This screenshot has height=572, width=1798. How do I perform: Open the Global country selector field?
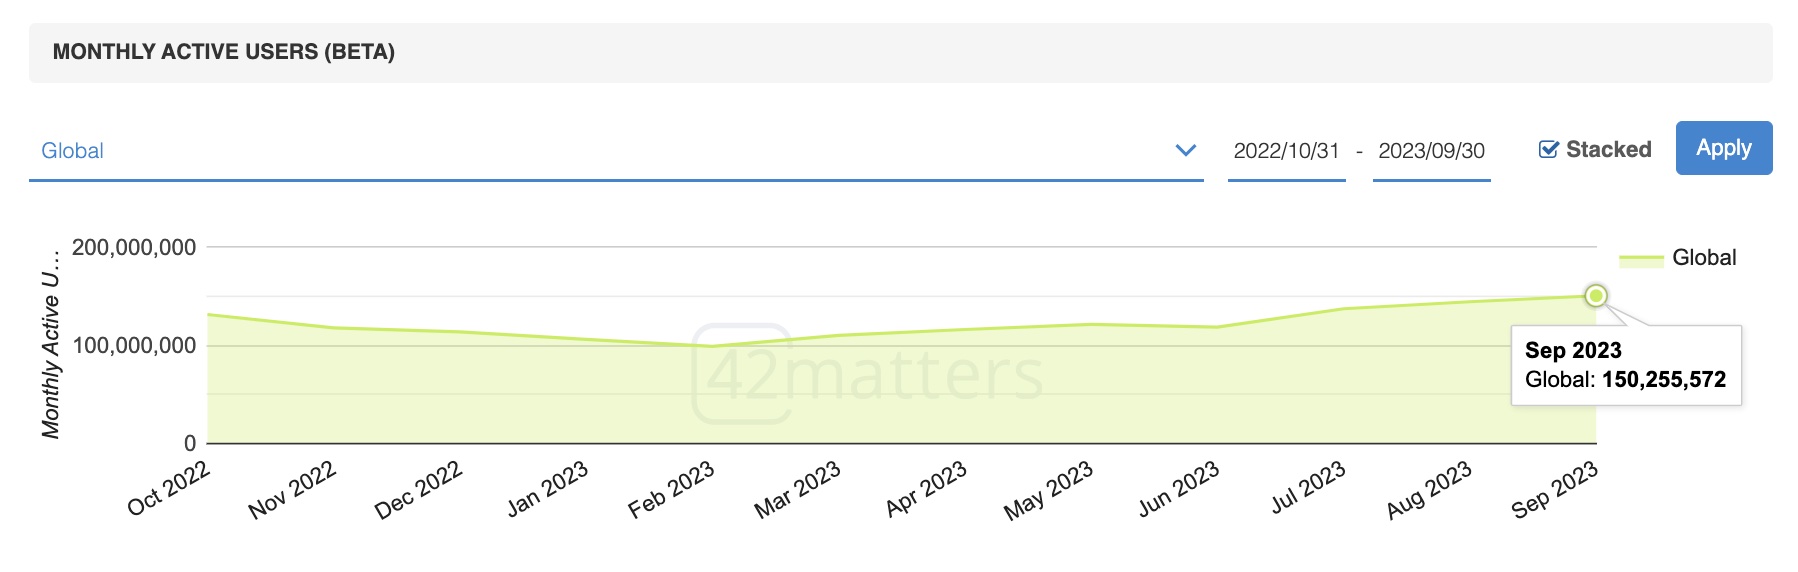[x=616, y=151]
